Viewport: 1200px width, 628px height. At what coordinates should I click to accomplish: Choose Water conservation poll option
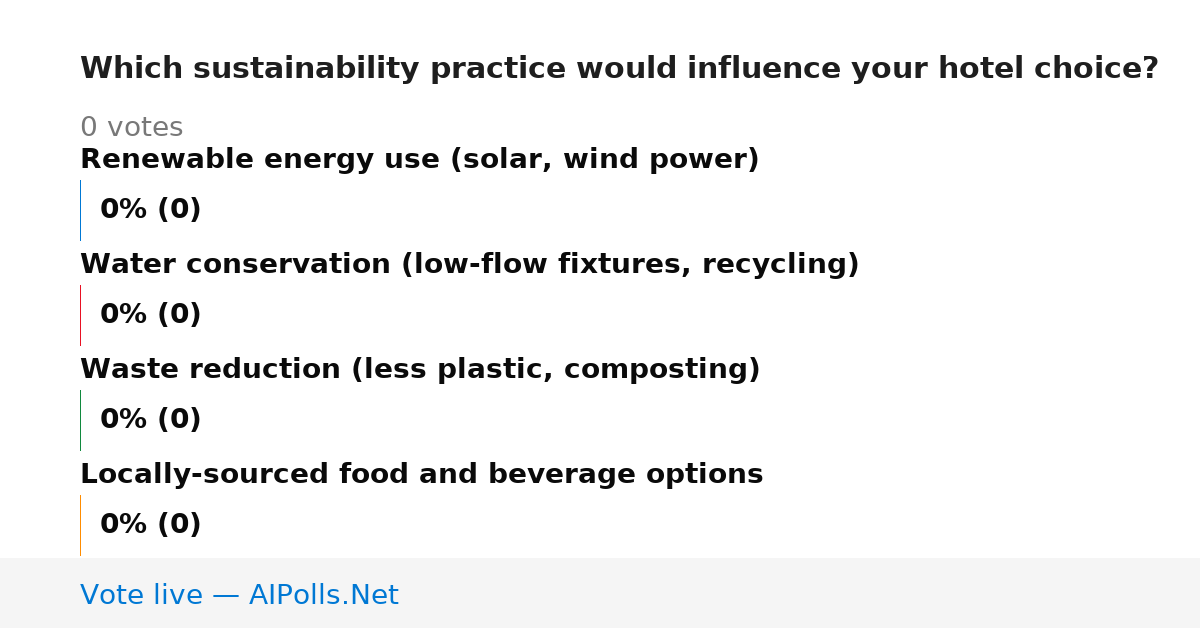pos(470,265)
